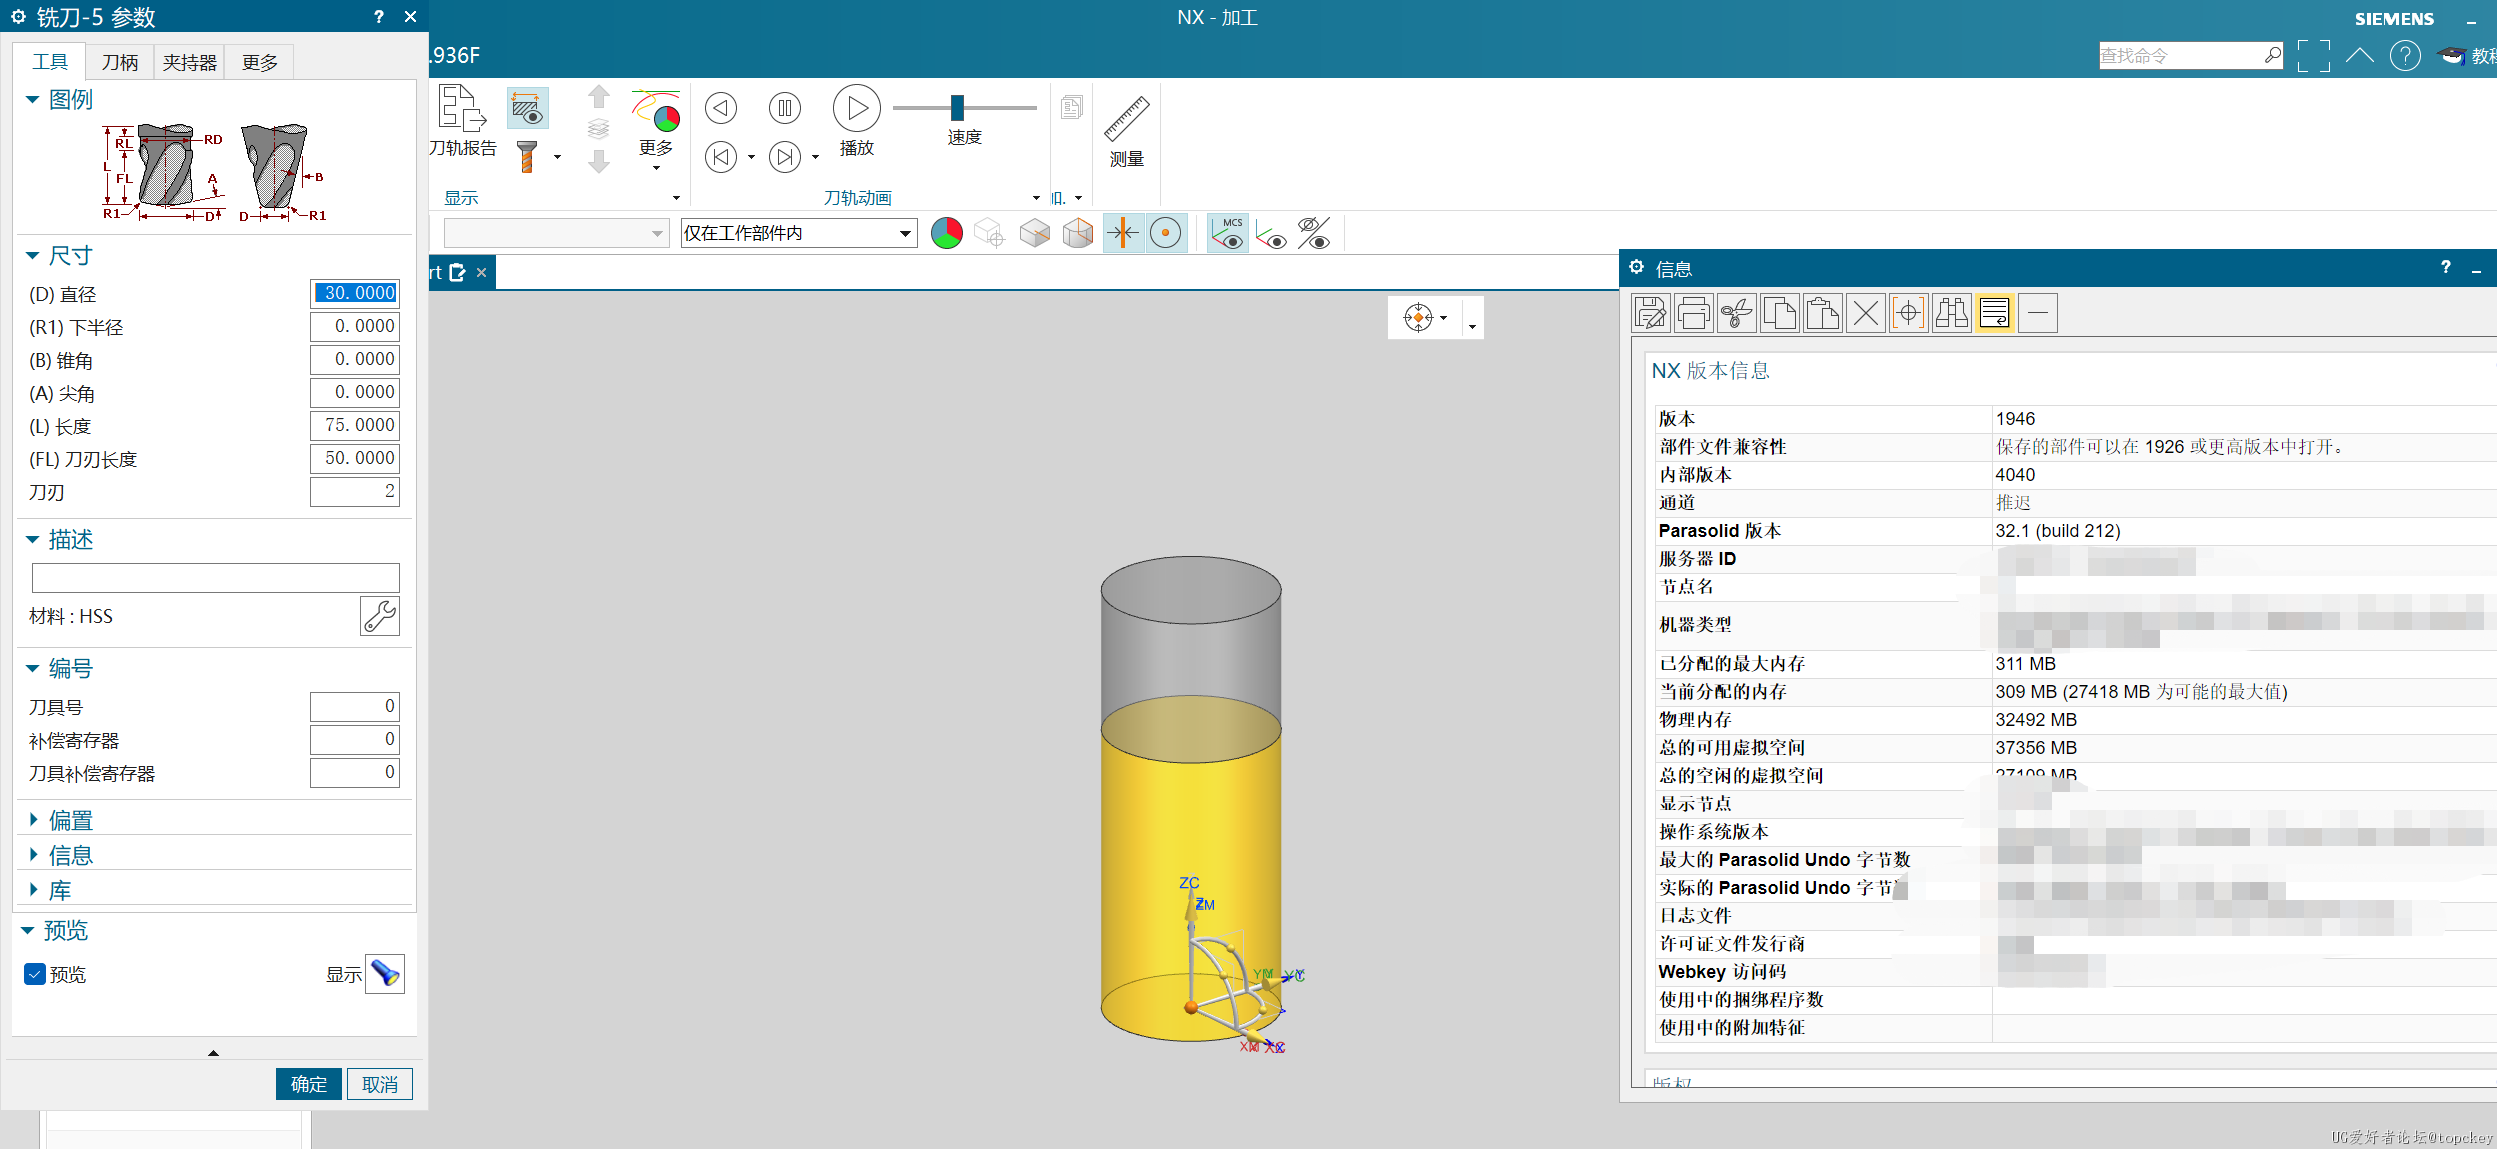The width and height of the screenshot is (2497, 1149).
Task: Paste from clipboard in info window
Action: [1822, 313]
